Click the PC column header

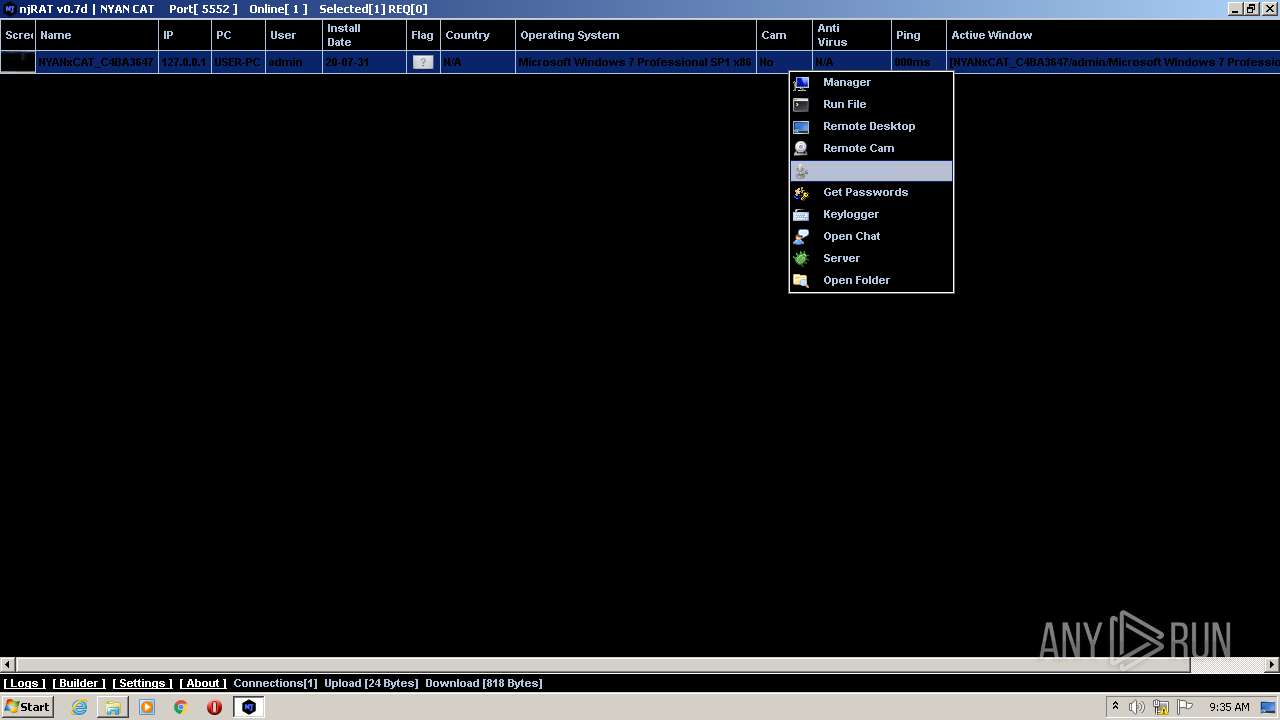pos(238,35)
